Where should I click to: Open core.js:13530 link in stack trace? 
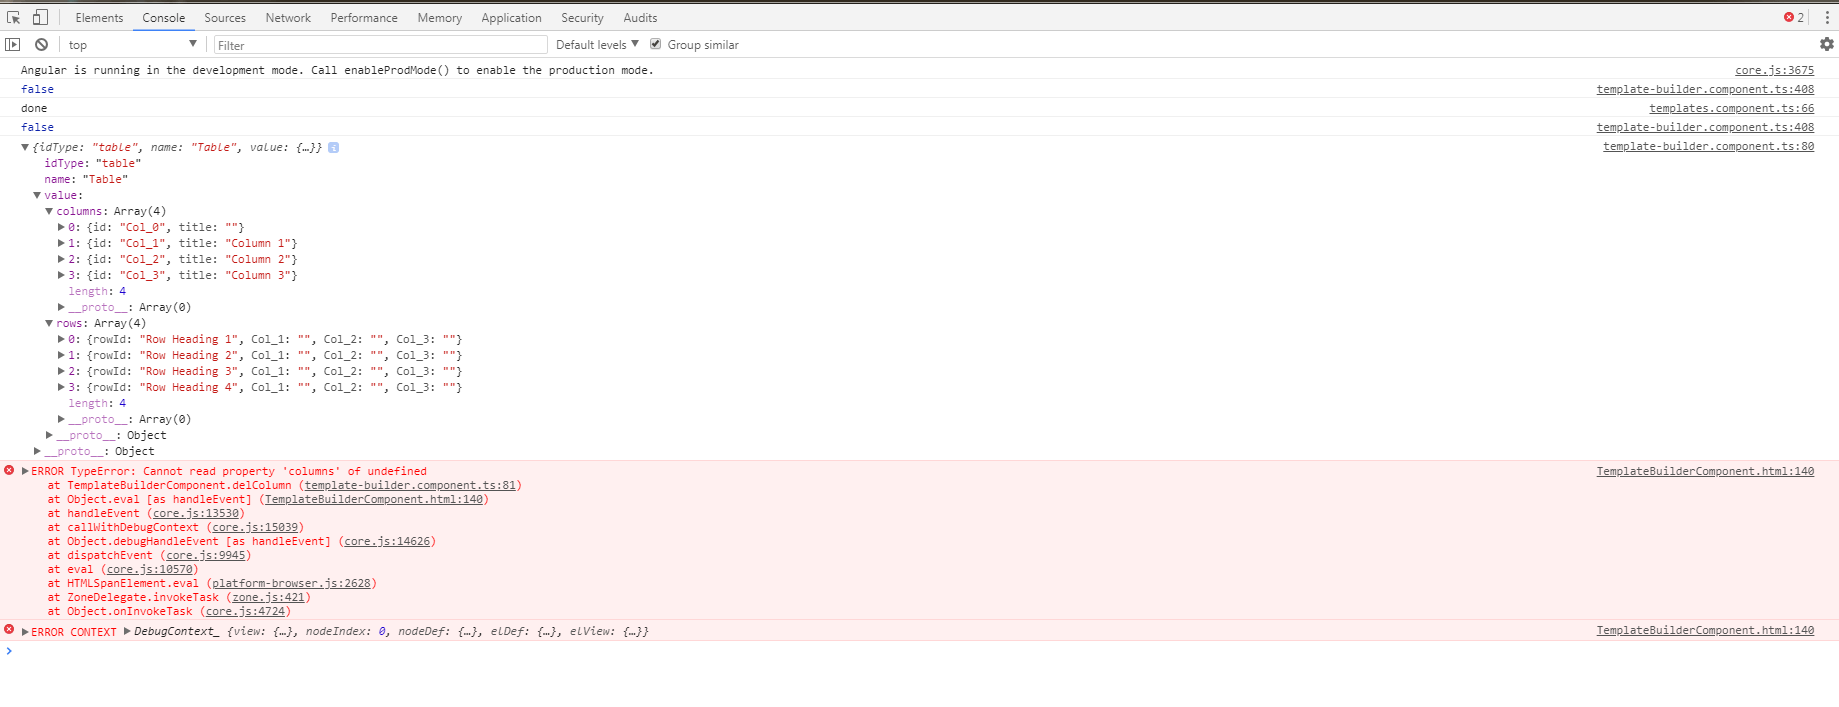196,513
